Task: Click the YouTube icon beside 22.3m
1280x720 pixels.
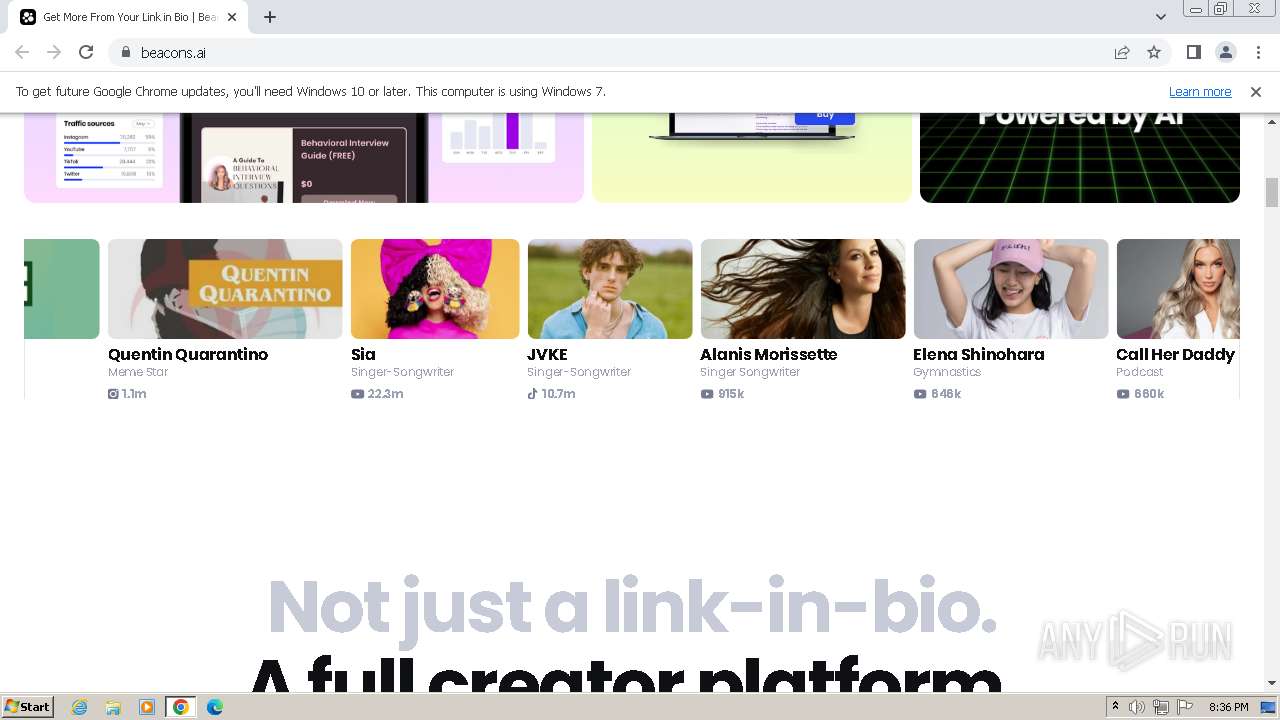Action: (357, 394)
